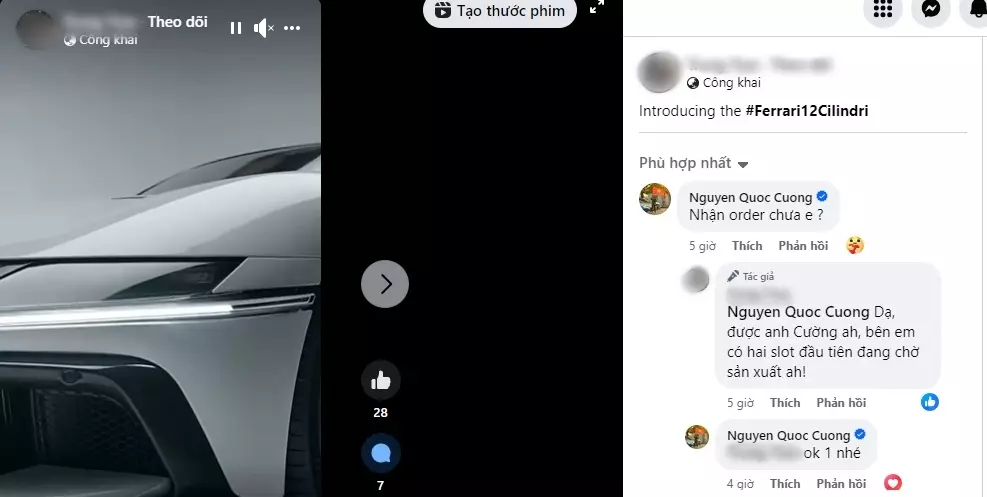Image resolution: width=987 pixels, height=497 pixels.
Task: Open the #Ferrari12Cilindri hashtag link
Action: [807, 111]
